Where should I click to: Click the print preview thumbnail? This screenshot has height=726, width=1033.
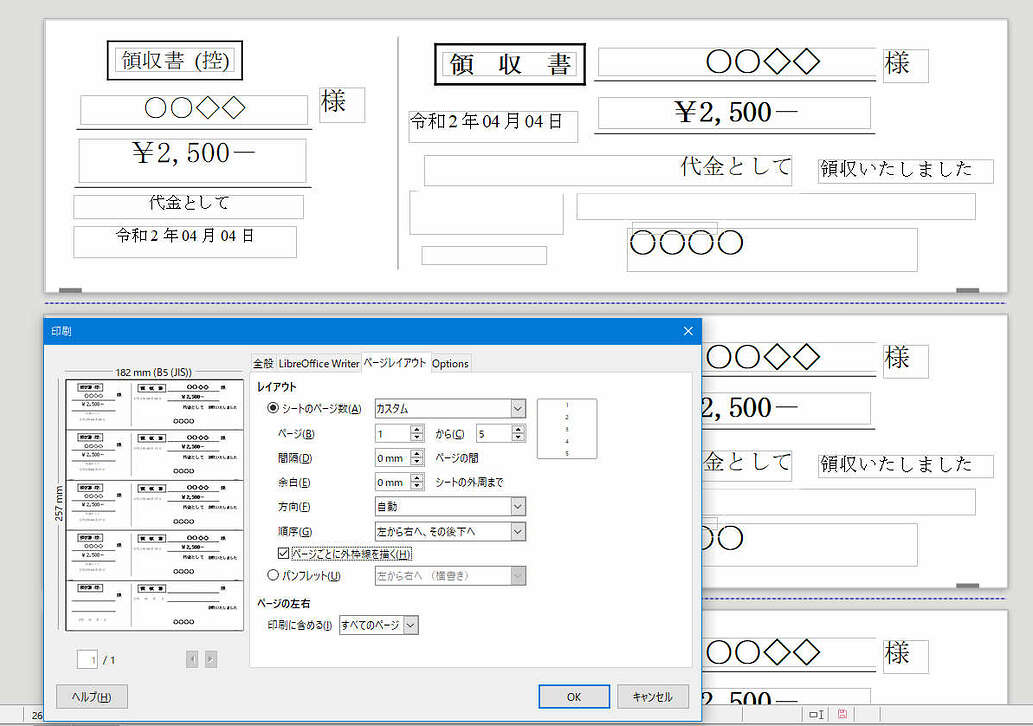pyautogui.click(x=154, y=504)
